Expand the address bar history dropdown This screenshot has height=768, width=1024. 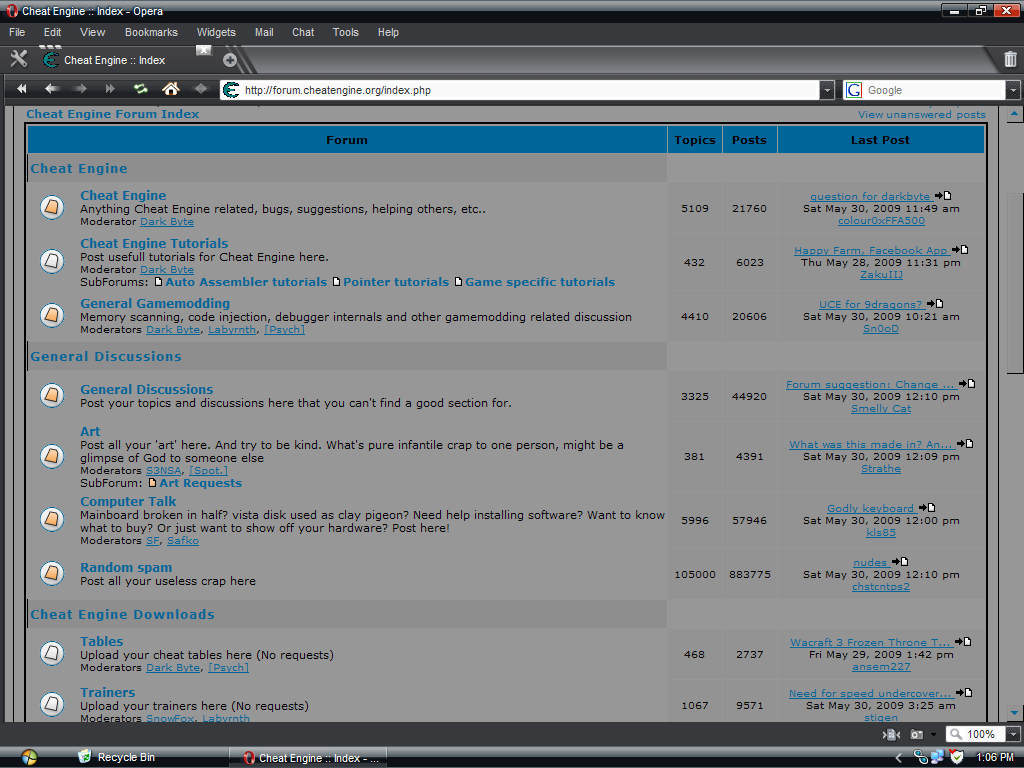[827, 90]
